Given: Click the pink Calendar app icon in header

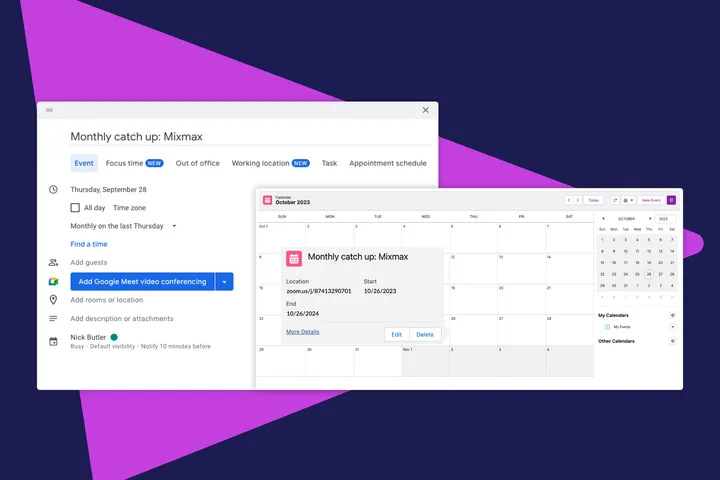Looking at the screenshot, I should click(267, 200).
